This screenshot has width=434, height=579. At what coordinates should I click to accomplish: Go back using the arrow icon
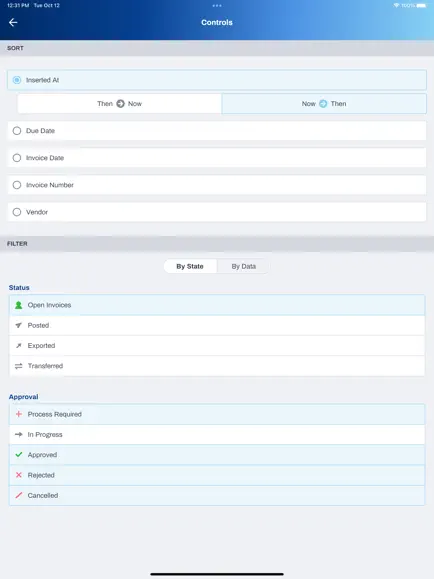(x=13, y=23)
